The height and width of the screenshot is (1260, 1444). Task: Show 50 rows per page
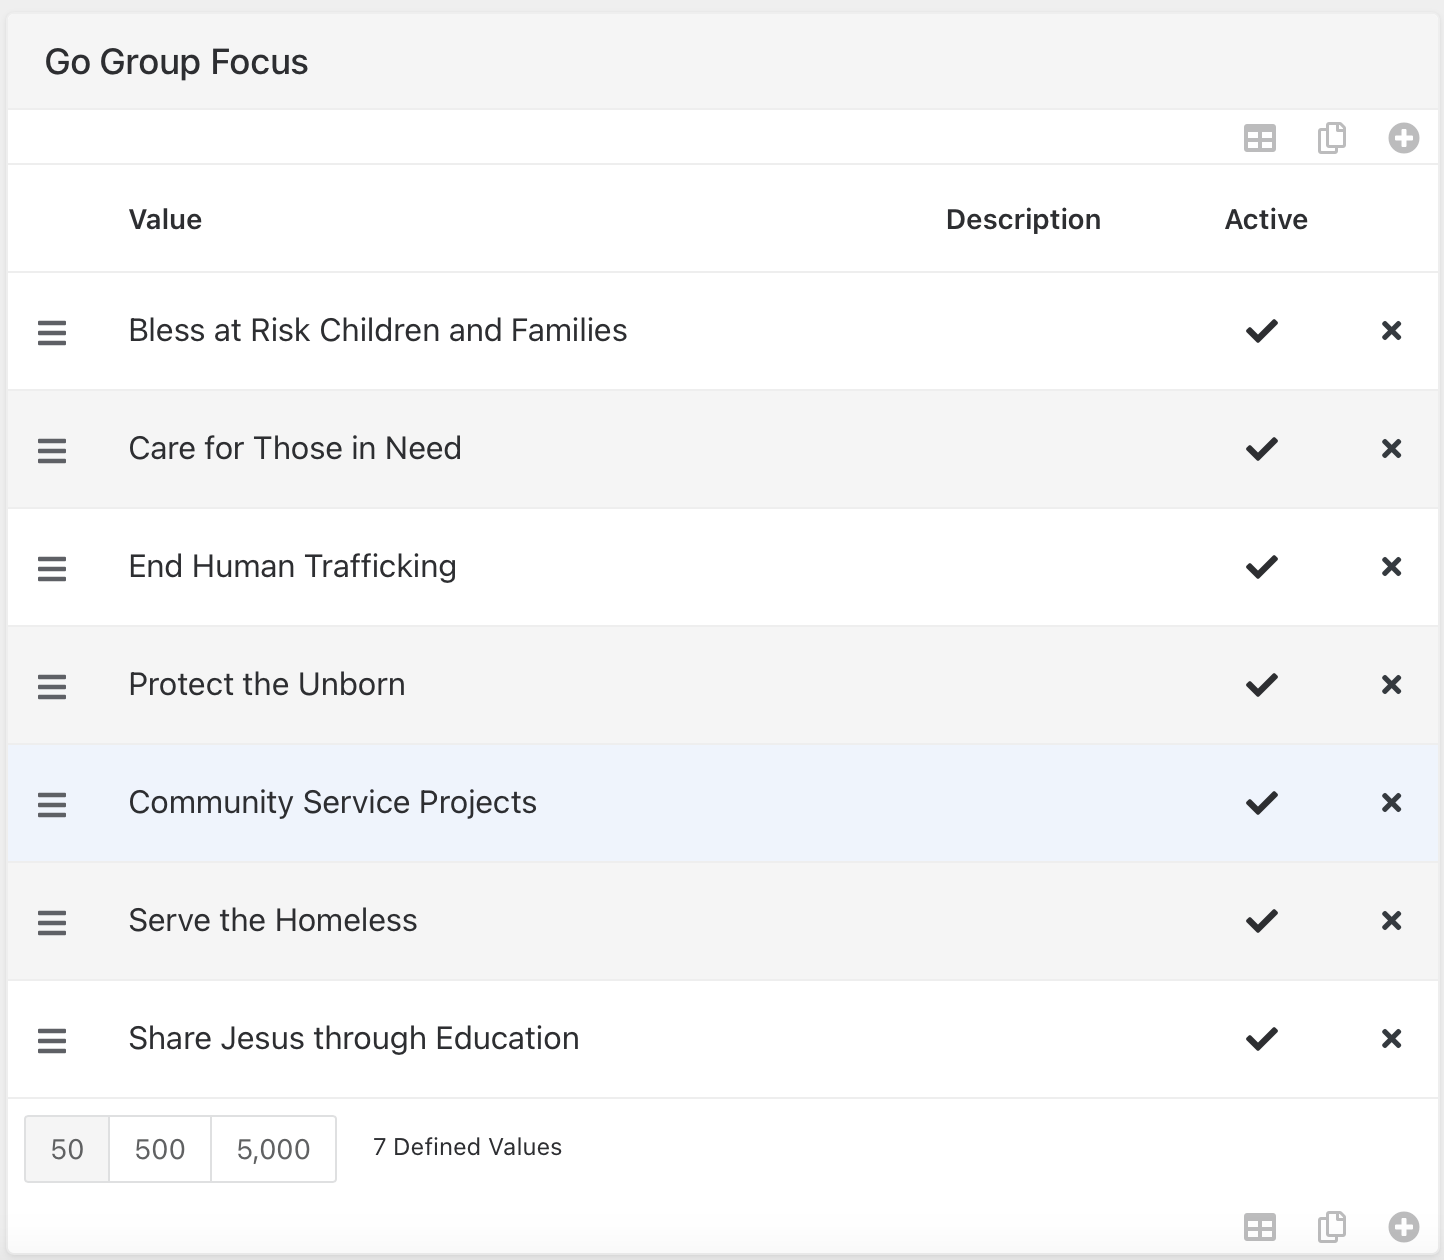[x=67, y=1149]
